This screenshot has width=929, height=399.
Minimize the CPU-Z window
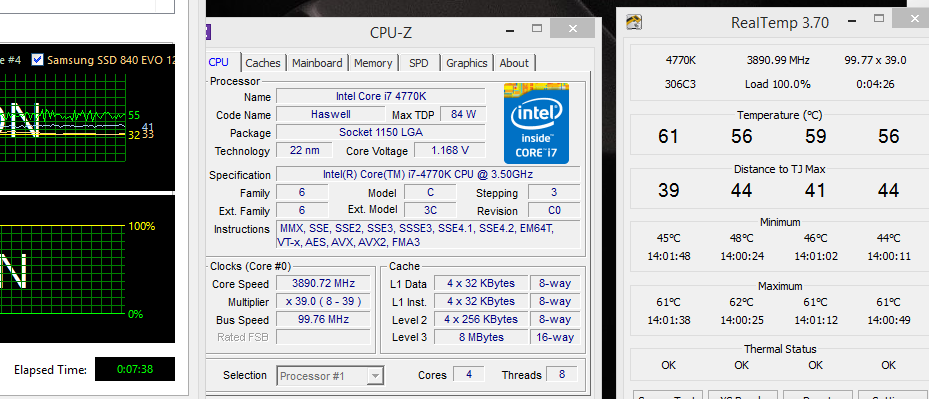click(509, 30)
